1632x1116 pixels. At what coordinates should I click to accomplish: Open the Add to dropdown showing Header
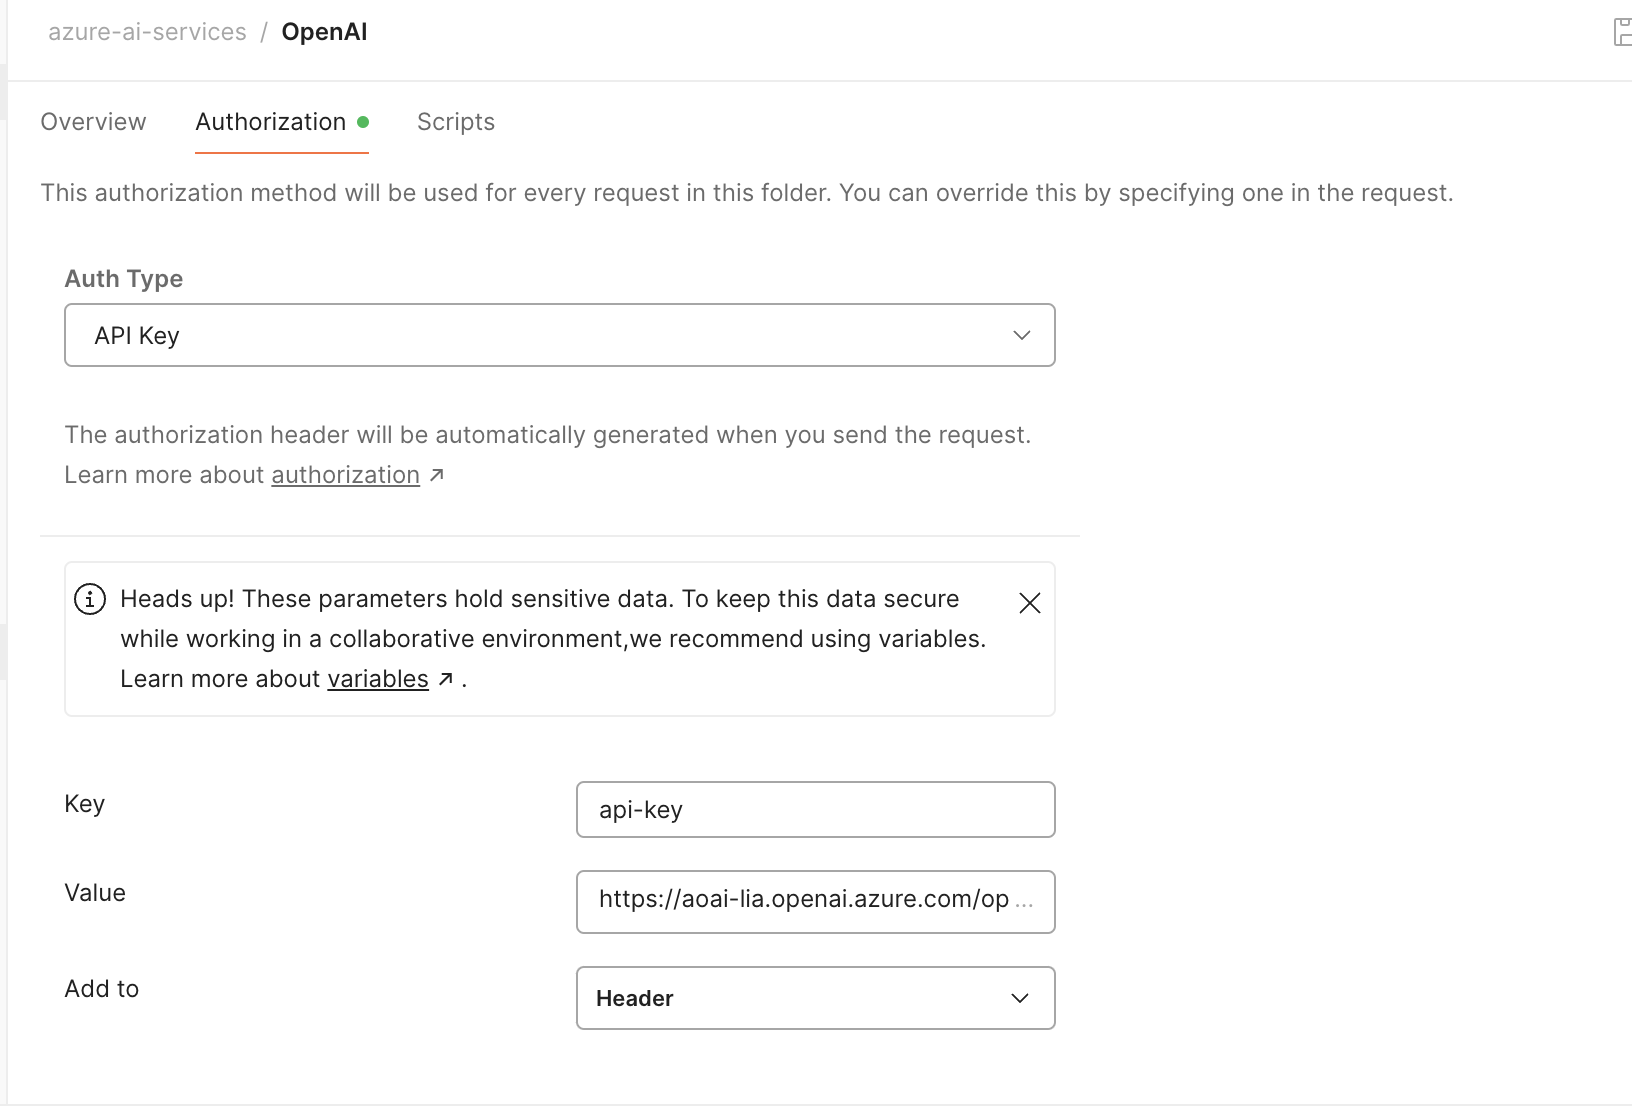click(x=816, y=998)
